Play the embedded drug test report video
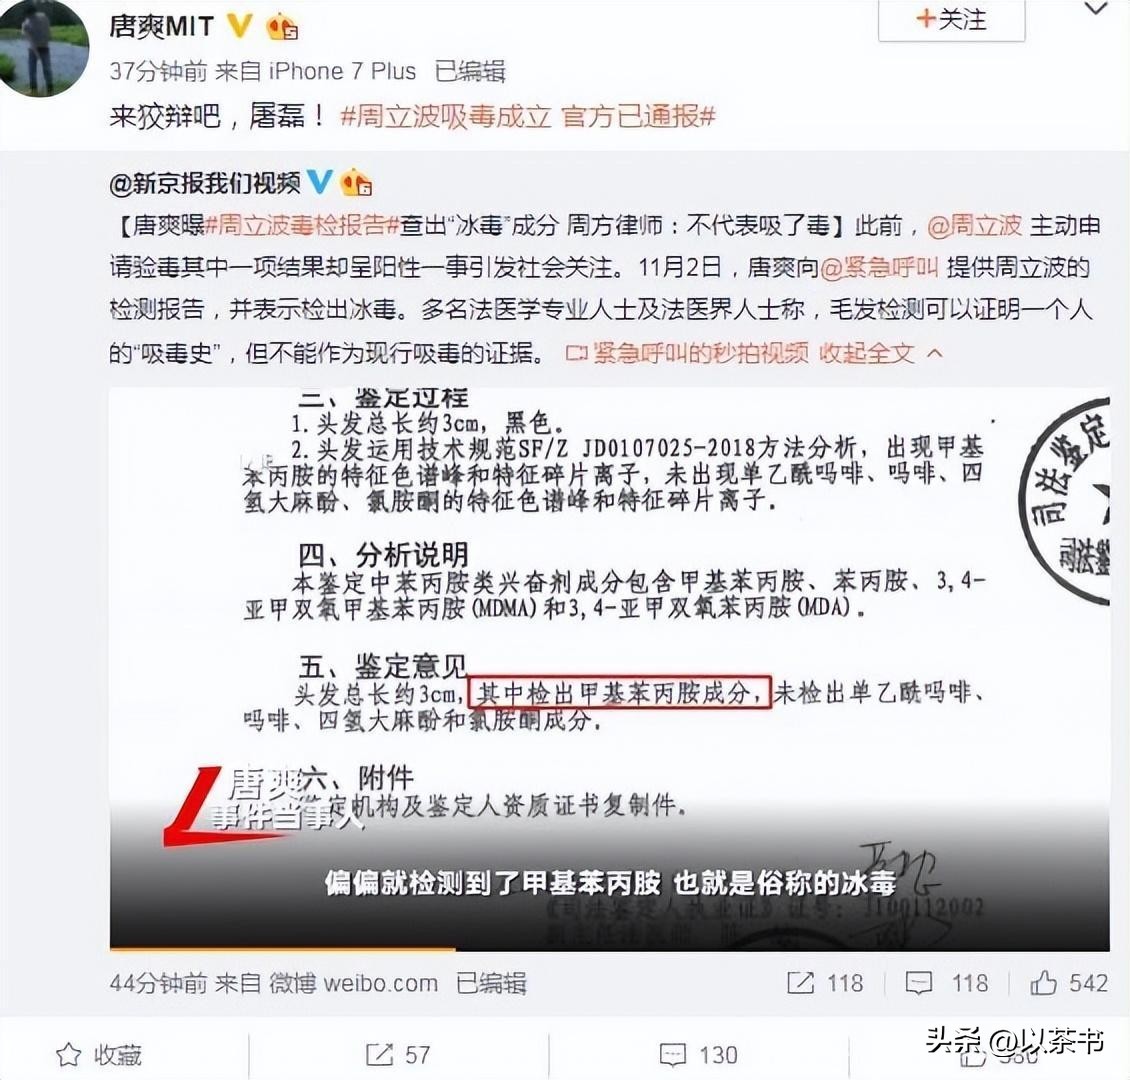The image size is (1130, 1080). point(609,669)
